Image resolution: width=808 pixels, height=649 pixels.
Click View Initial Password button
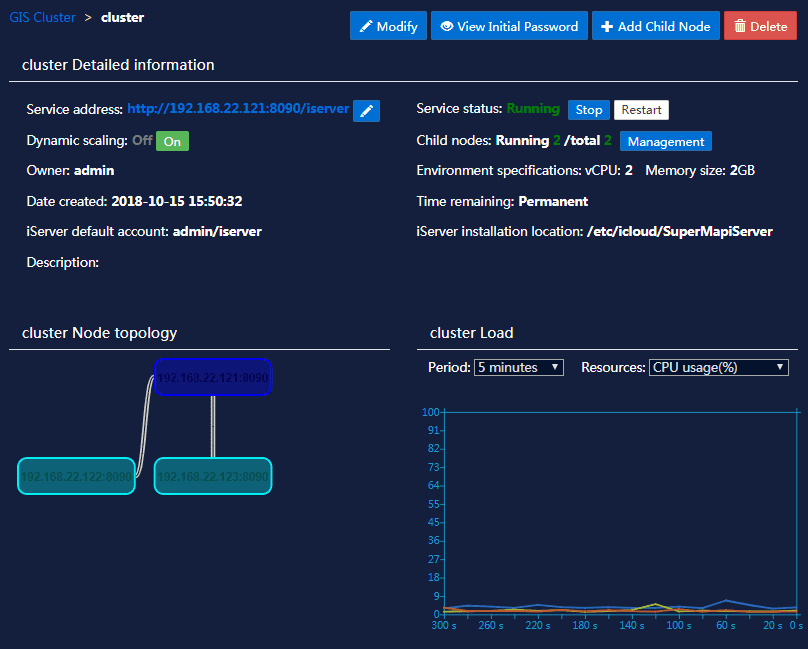pyautogui.click(x=509, y=26)
